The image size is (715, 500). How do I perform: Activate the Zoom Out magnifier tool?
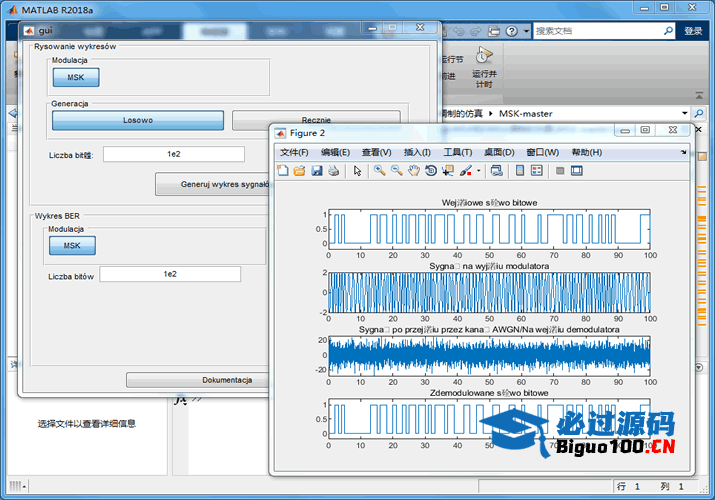pos(397,171)
